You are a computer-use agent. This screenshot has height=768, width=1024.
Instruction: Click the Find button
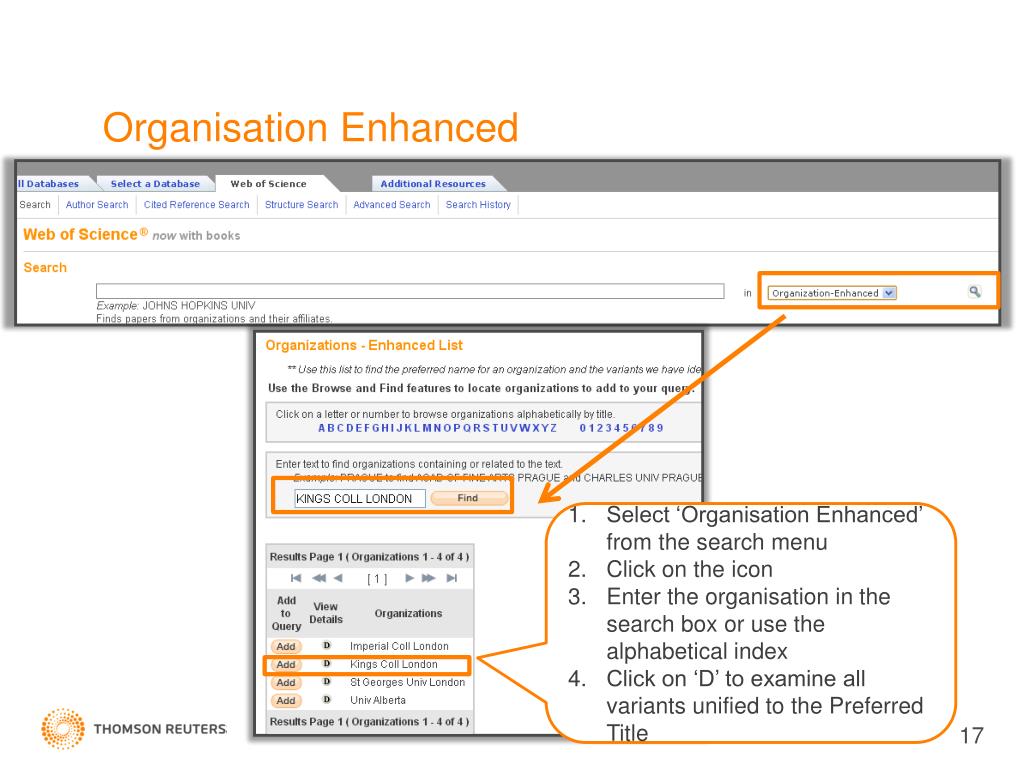click(x=468, y=498)
